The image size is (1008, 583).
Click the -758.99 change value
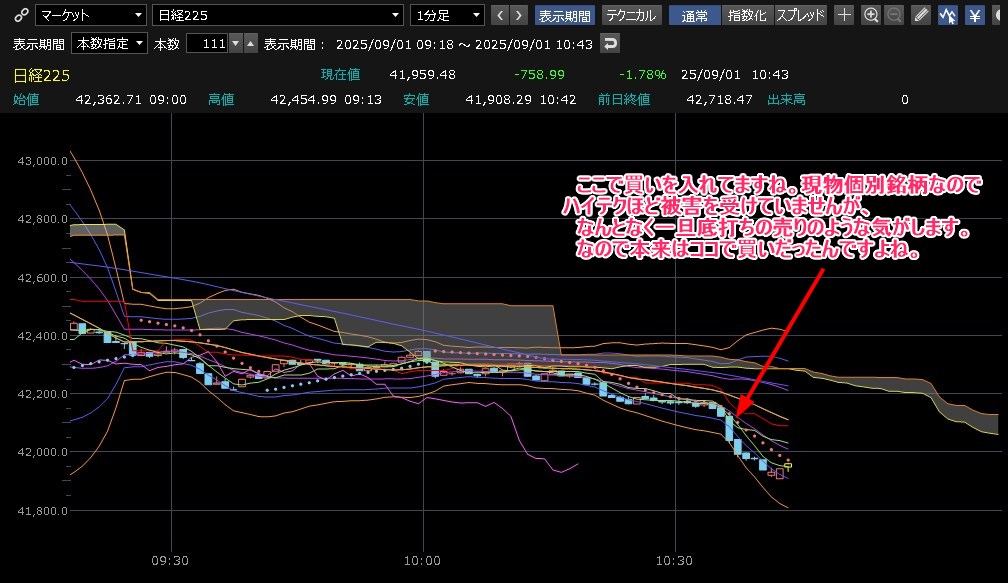click(x=539, y=75)
